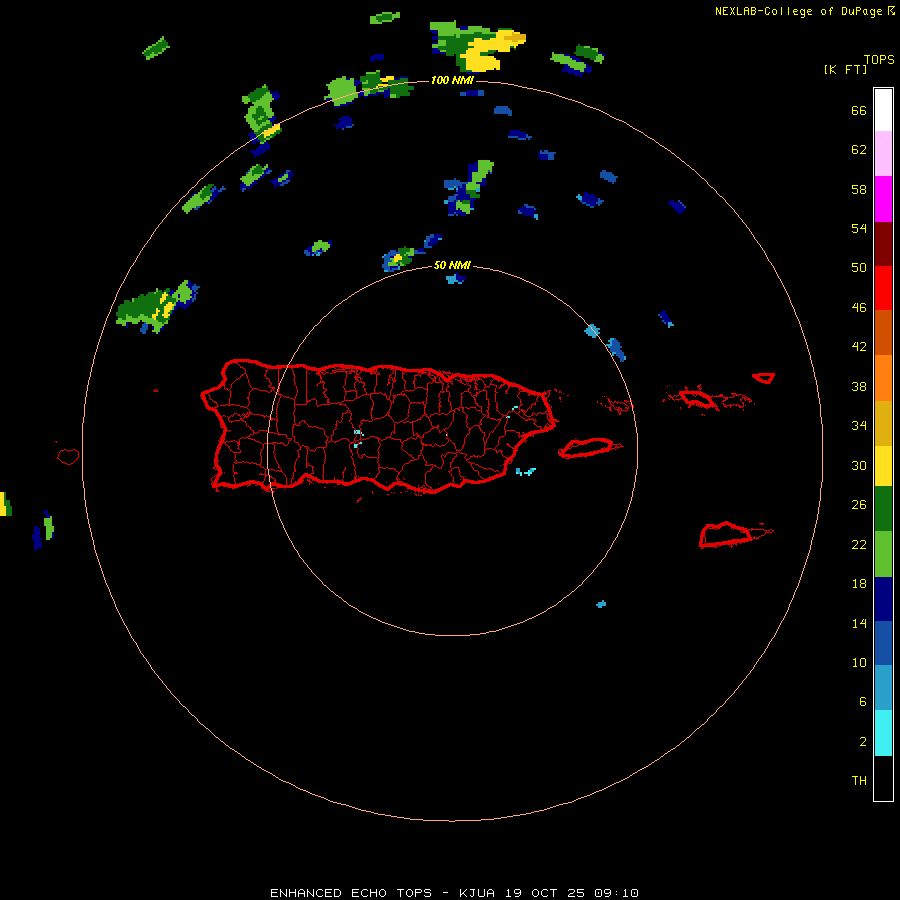
Task: Click the "19 OCT 25 09:10" timestamp
Action: click(x=572, y=893)
